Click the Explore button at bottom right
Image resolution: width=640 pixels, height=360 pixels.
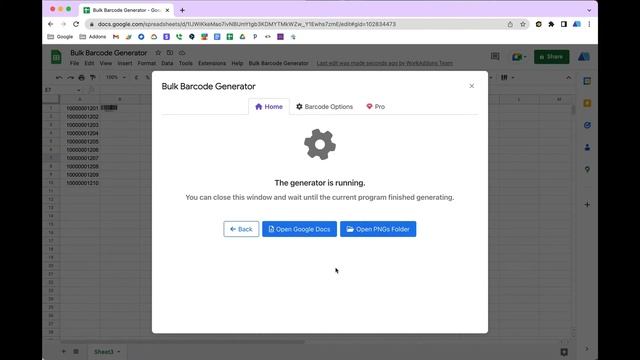(564, 352)
